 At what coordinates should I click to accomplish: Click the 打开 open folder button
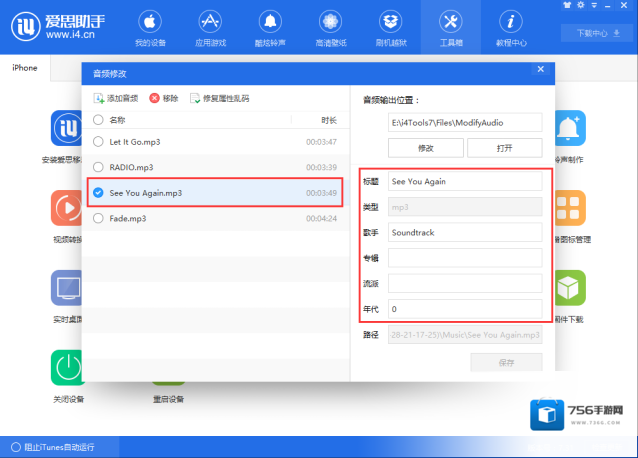pos(504,148)
